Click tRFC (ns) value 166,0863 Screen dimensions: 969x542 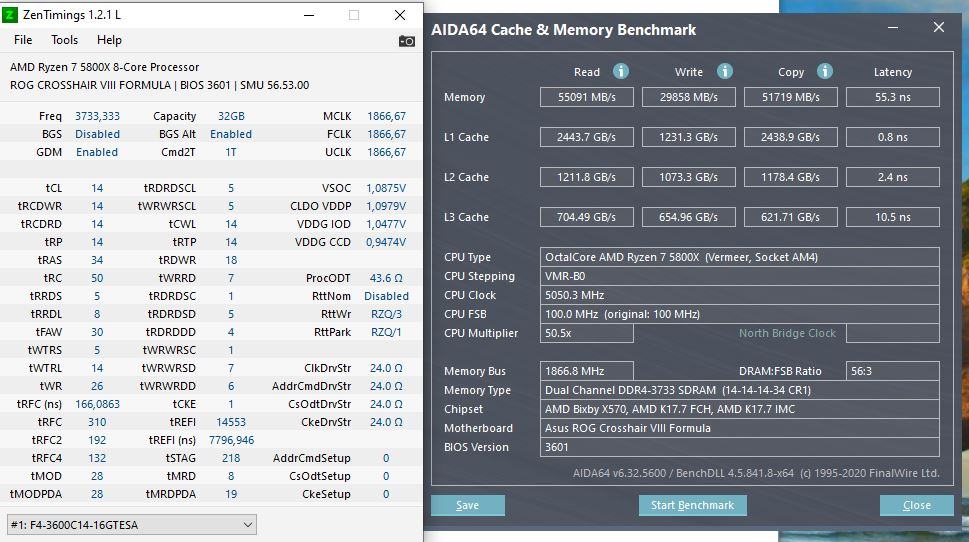pyautogui.click(x=97, y=404)
